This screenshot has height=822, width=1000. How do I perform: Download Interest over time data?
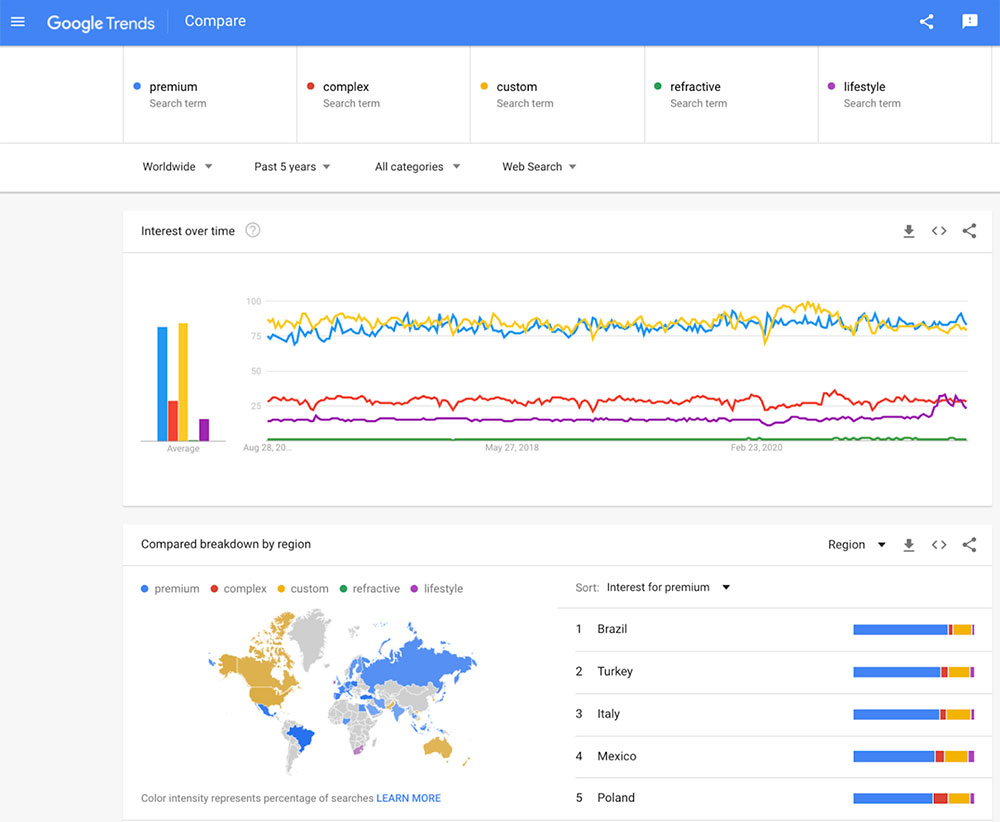pos(908,231)
